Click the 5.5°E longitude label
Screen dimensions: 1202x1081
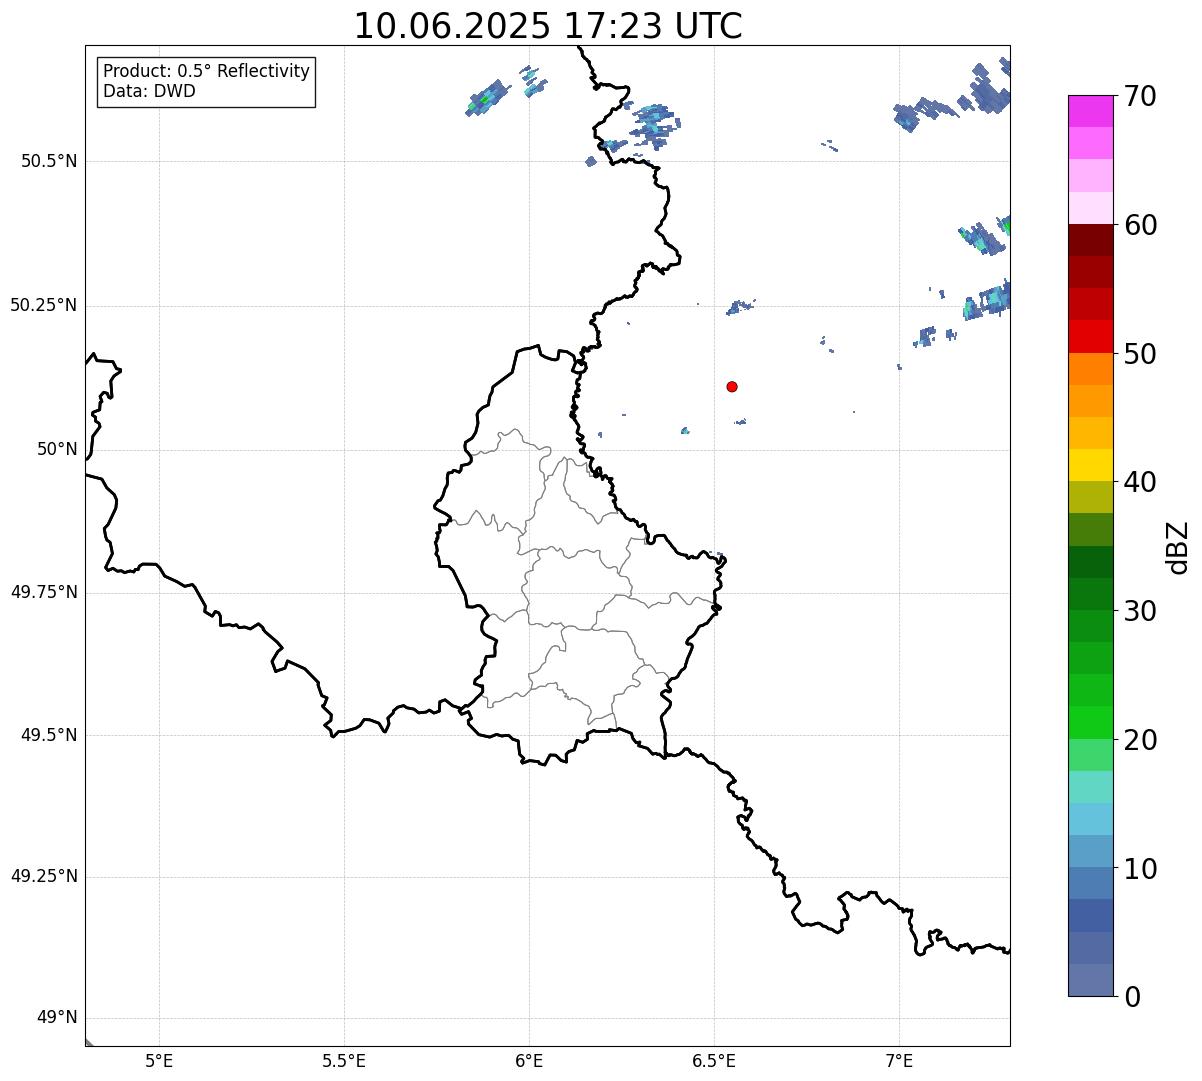click(344, 1061)
